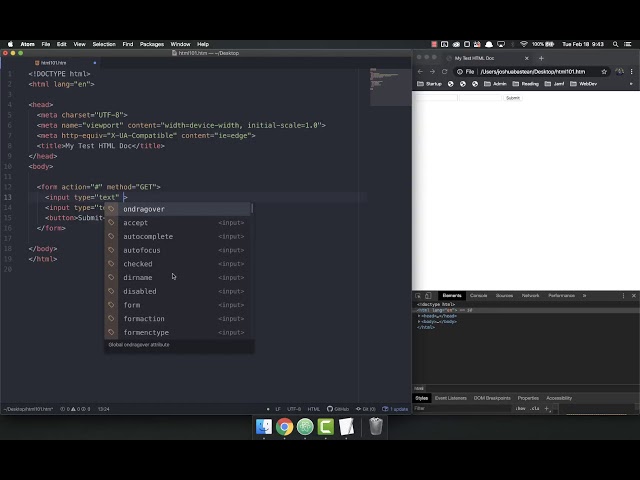Change LF line ending in status bar
The height and width of the screenshot is (480, 640).
click(278, 409)
